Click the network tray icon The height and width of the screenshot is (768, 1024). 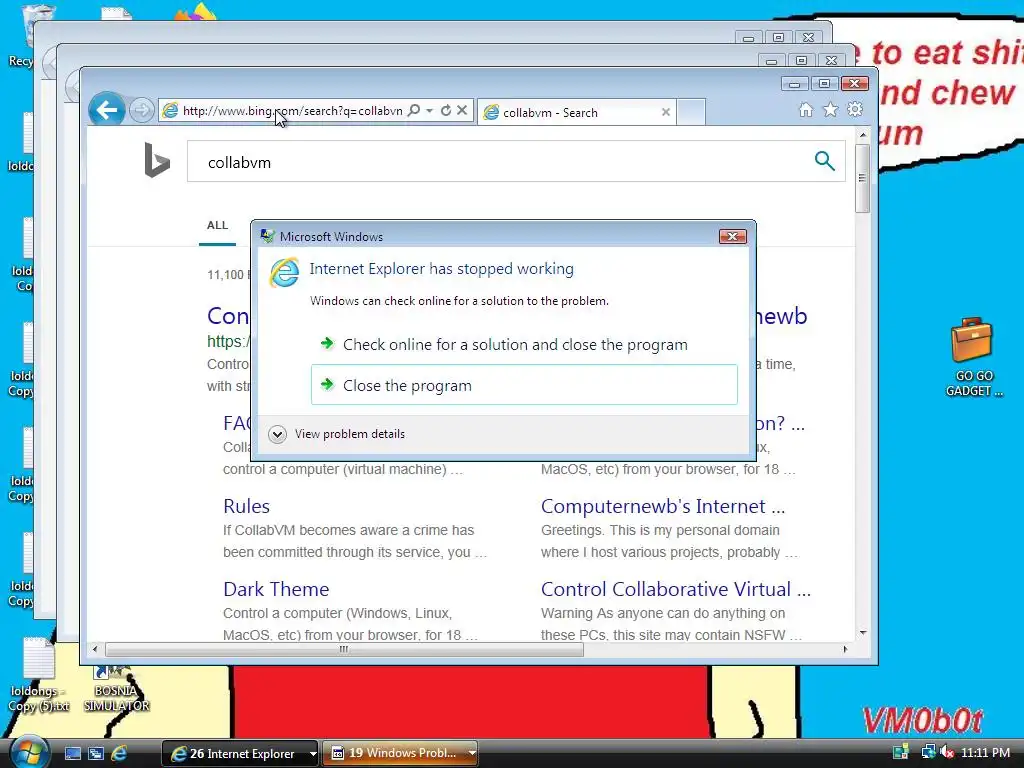coord(928,752)
